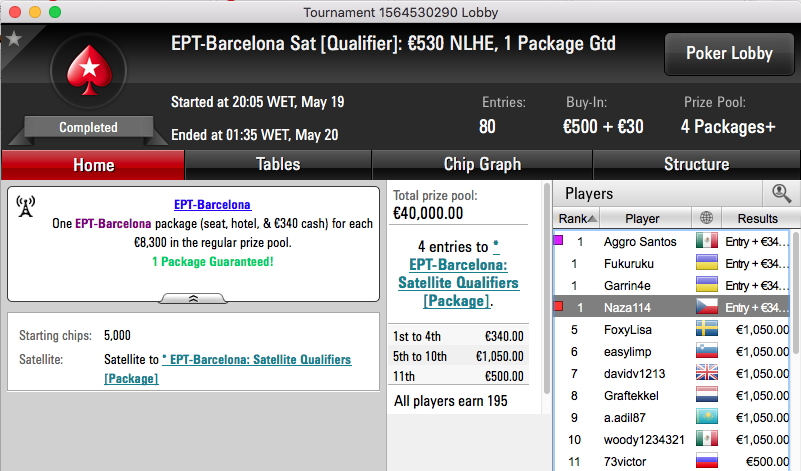
Task: Sort players by Rank column arrow
Action: click(x=592, y=219)
